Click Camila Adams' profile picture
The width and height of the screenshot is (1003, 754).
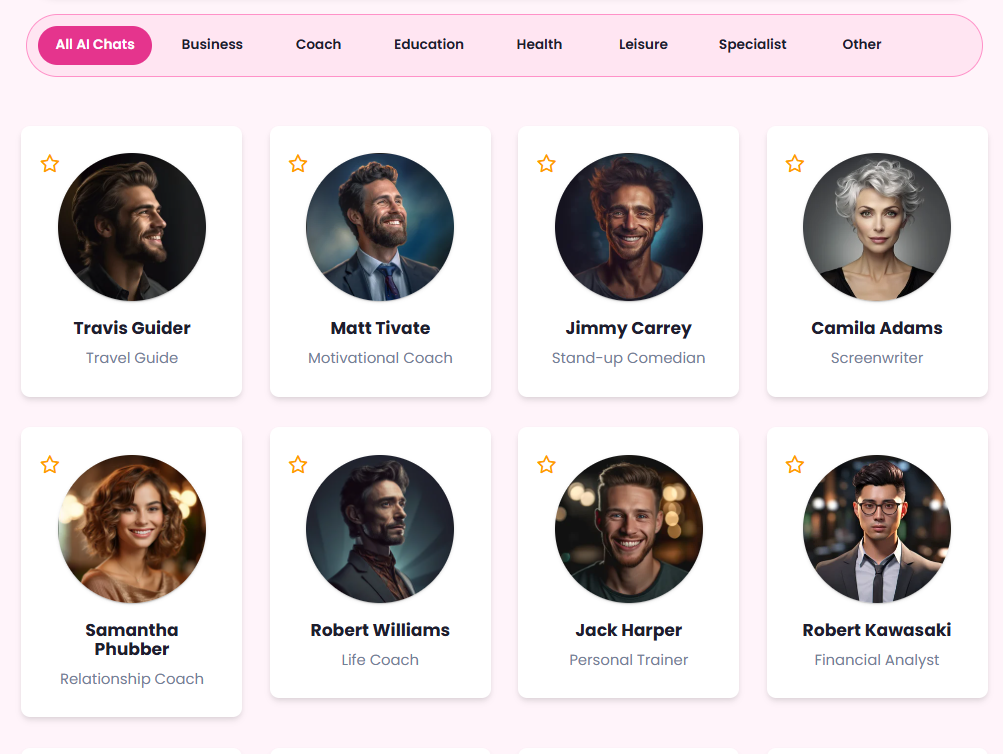(877, 227)
